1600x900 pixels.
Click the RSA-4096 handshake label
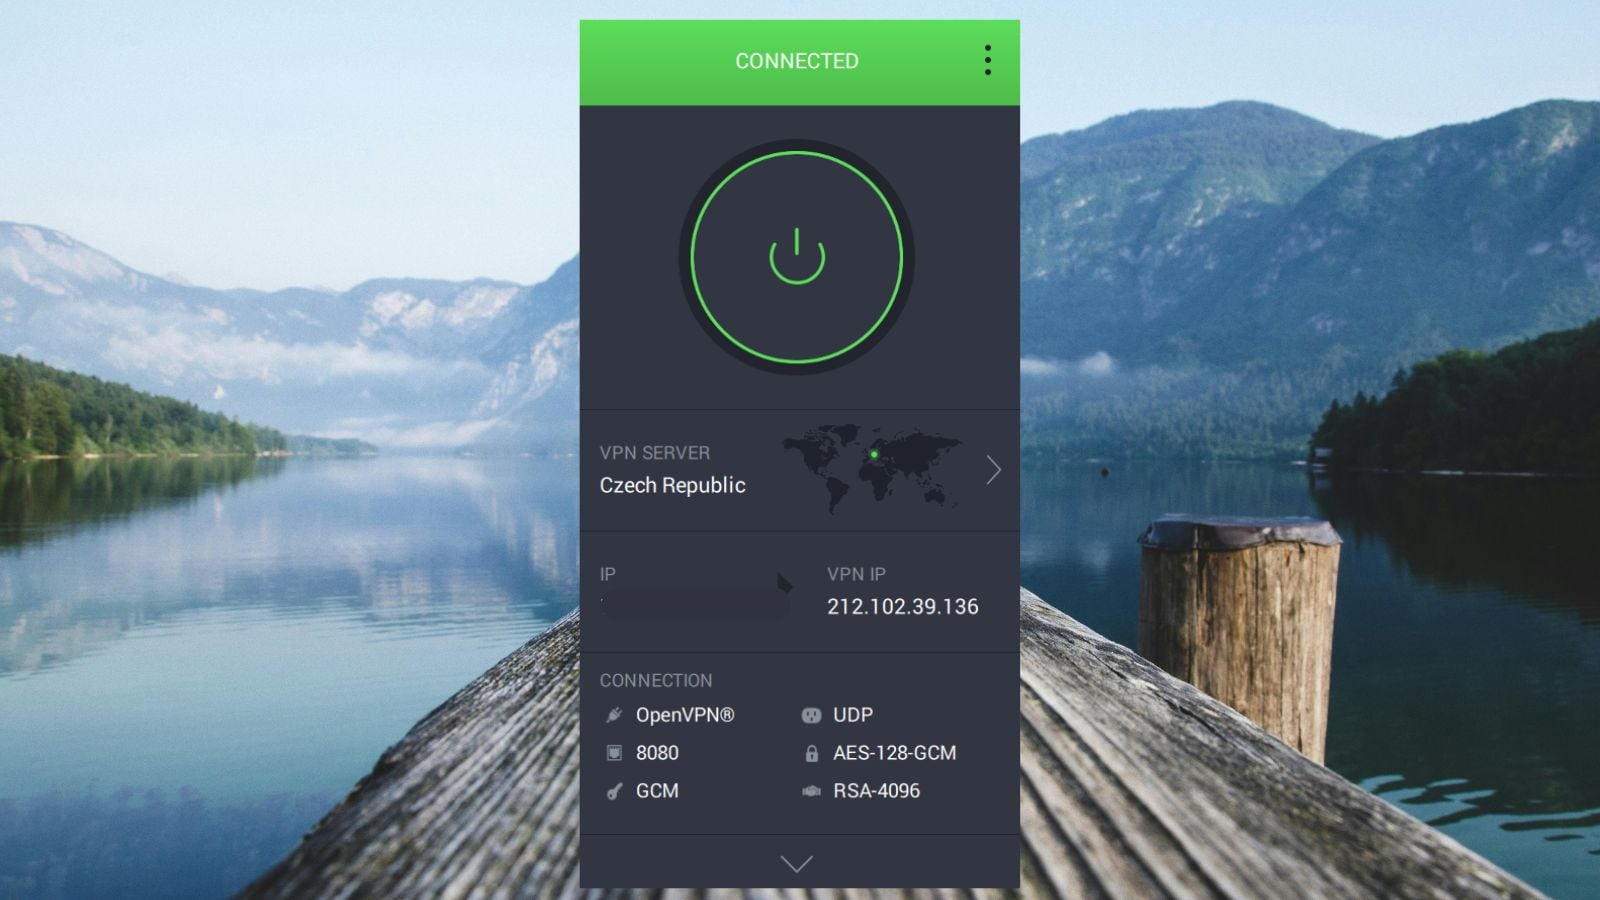tap(876, 791)
